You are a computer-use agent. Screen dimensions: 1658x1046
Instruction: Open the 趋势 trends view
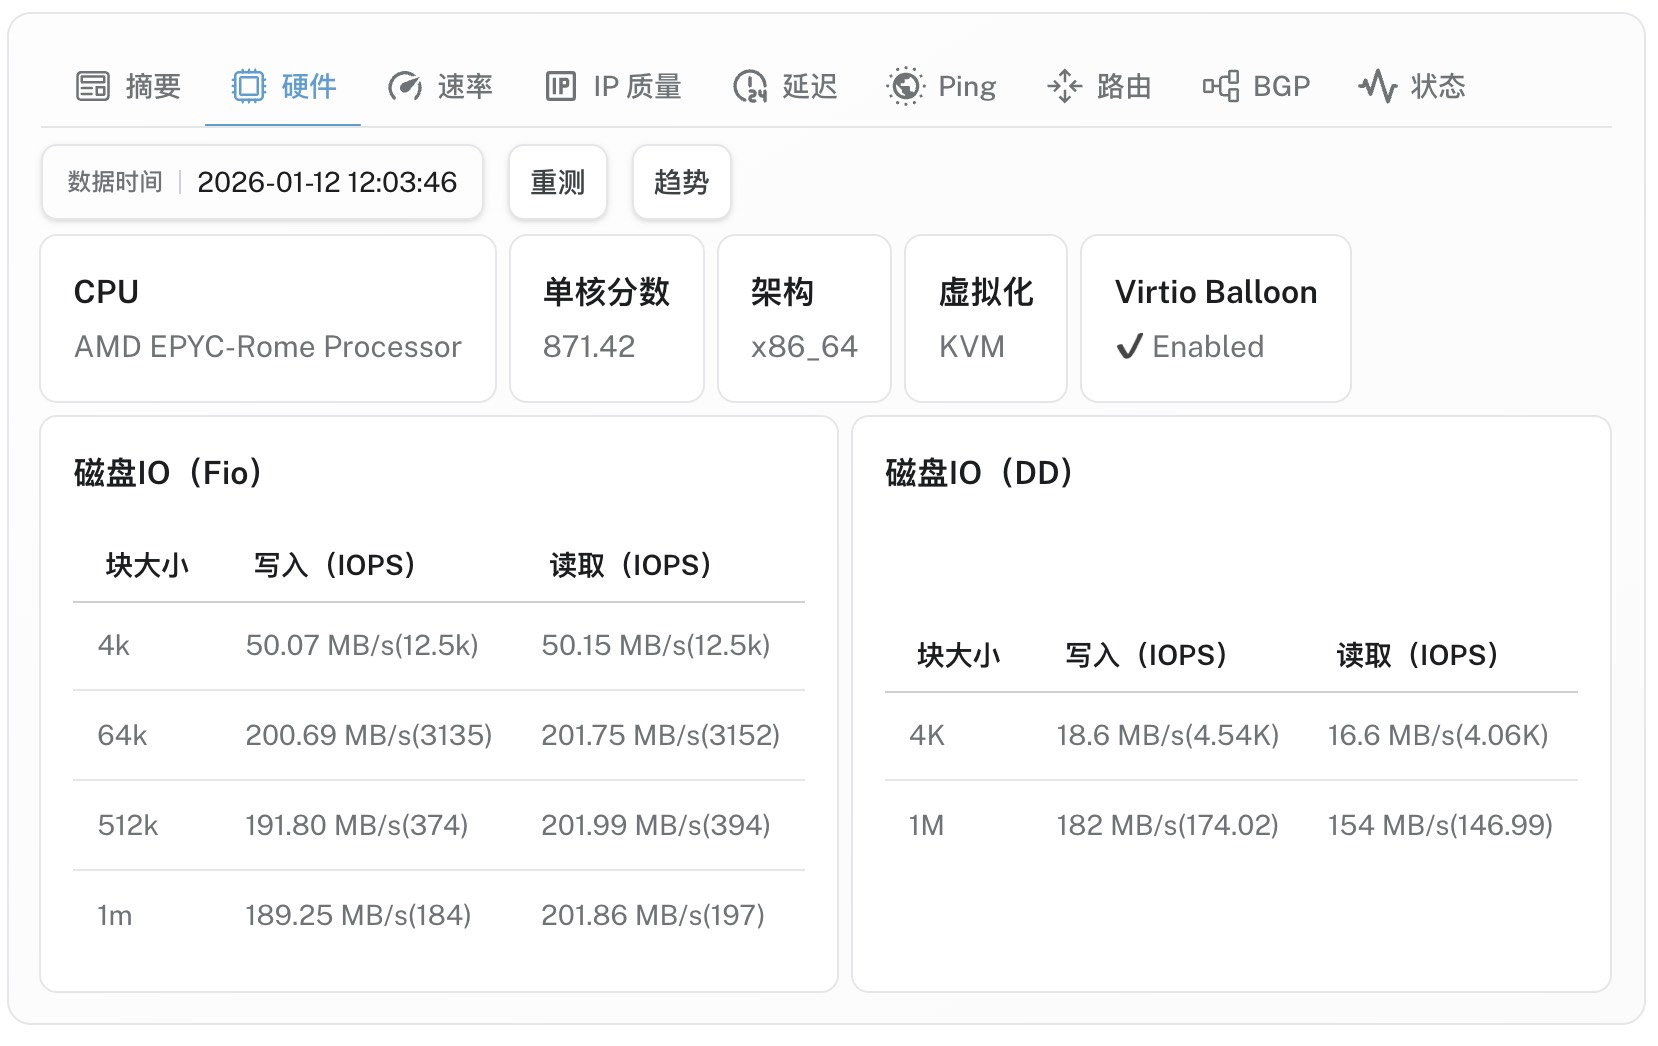point(680,182)
